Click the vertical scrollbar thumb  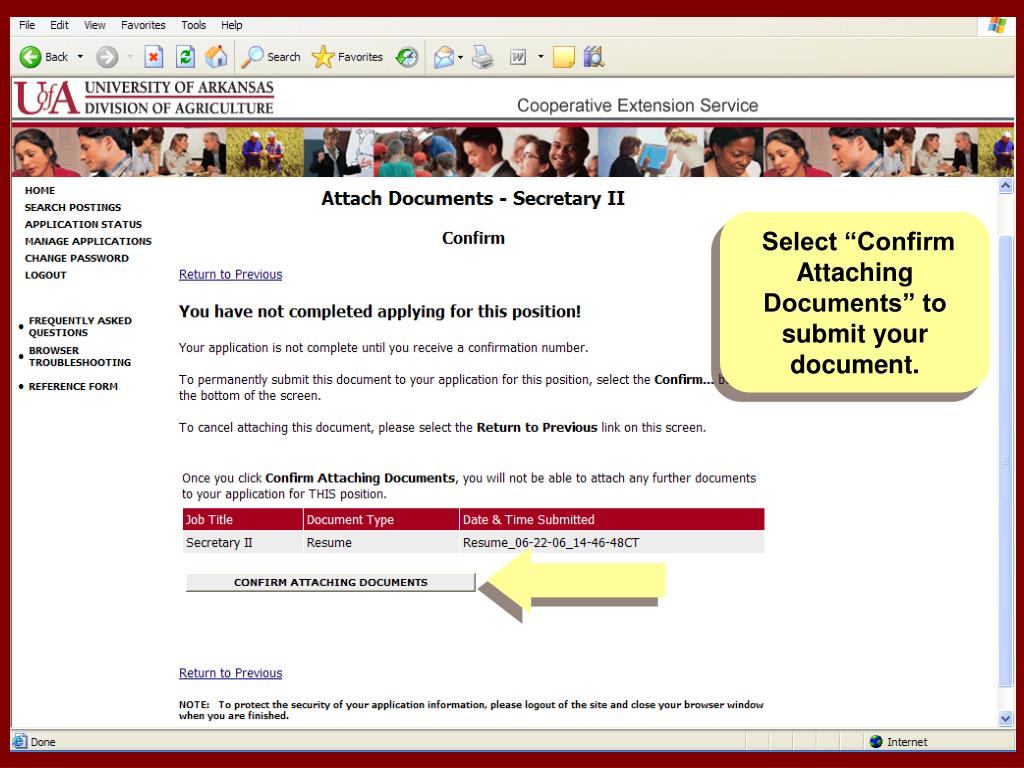(x=1006, y=460)
